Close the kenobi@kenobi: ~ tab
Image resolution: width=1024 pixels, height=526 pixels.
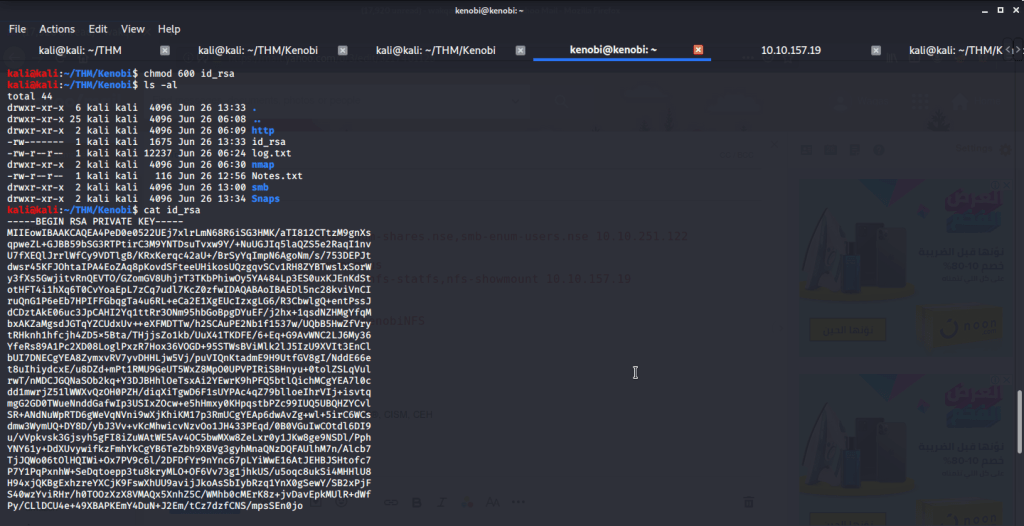click(x=699, y=50)
